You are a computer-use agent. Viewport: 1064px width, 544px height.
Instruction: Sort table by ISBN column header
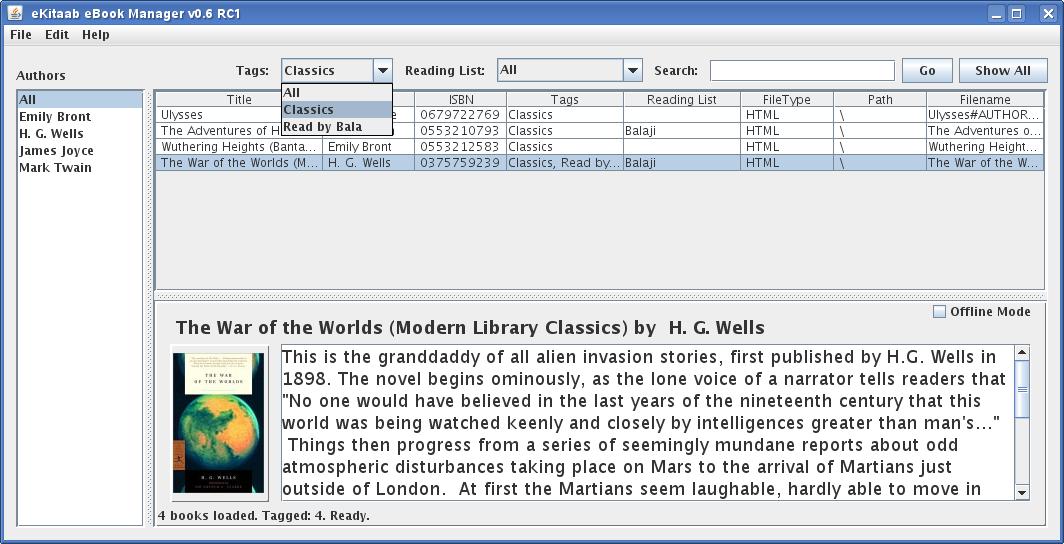point(461,100)
